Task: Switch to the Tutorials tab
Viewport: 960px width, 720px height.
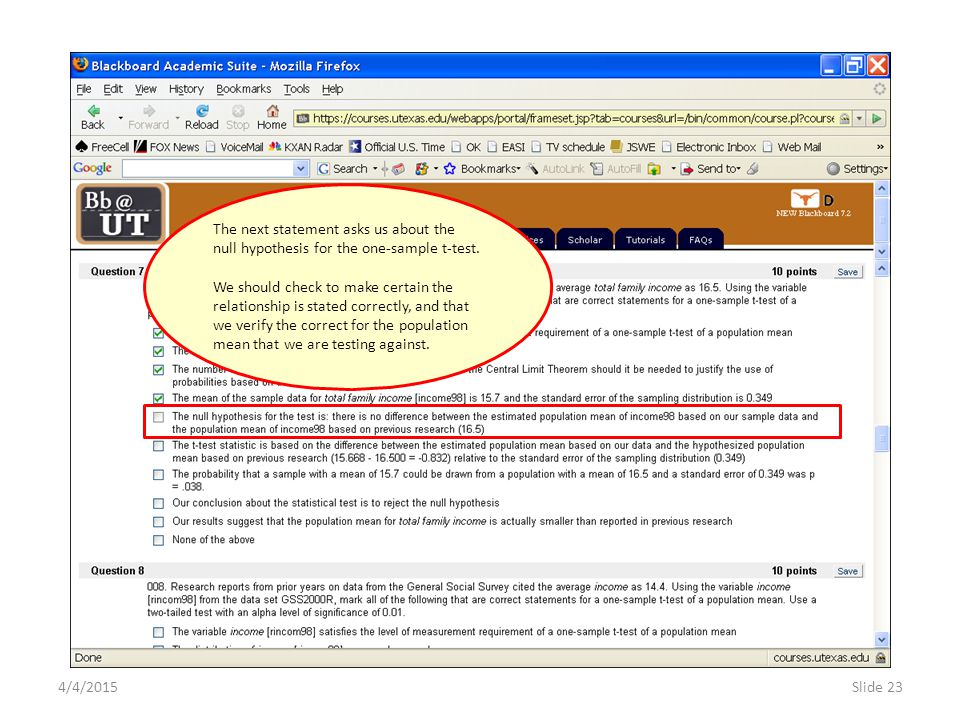Action: point(645,239)
